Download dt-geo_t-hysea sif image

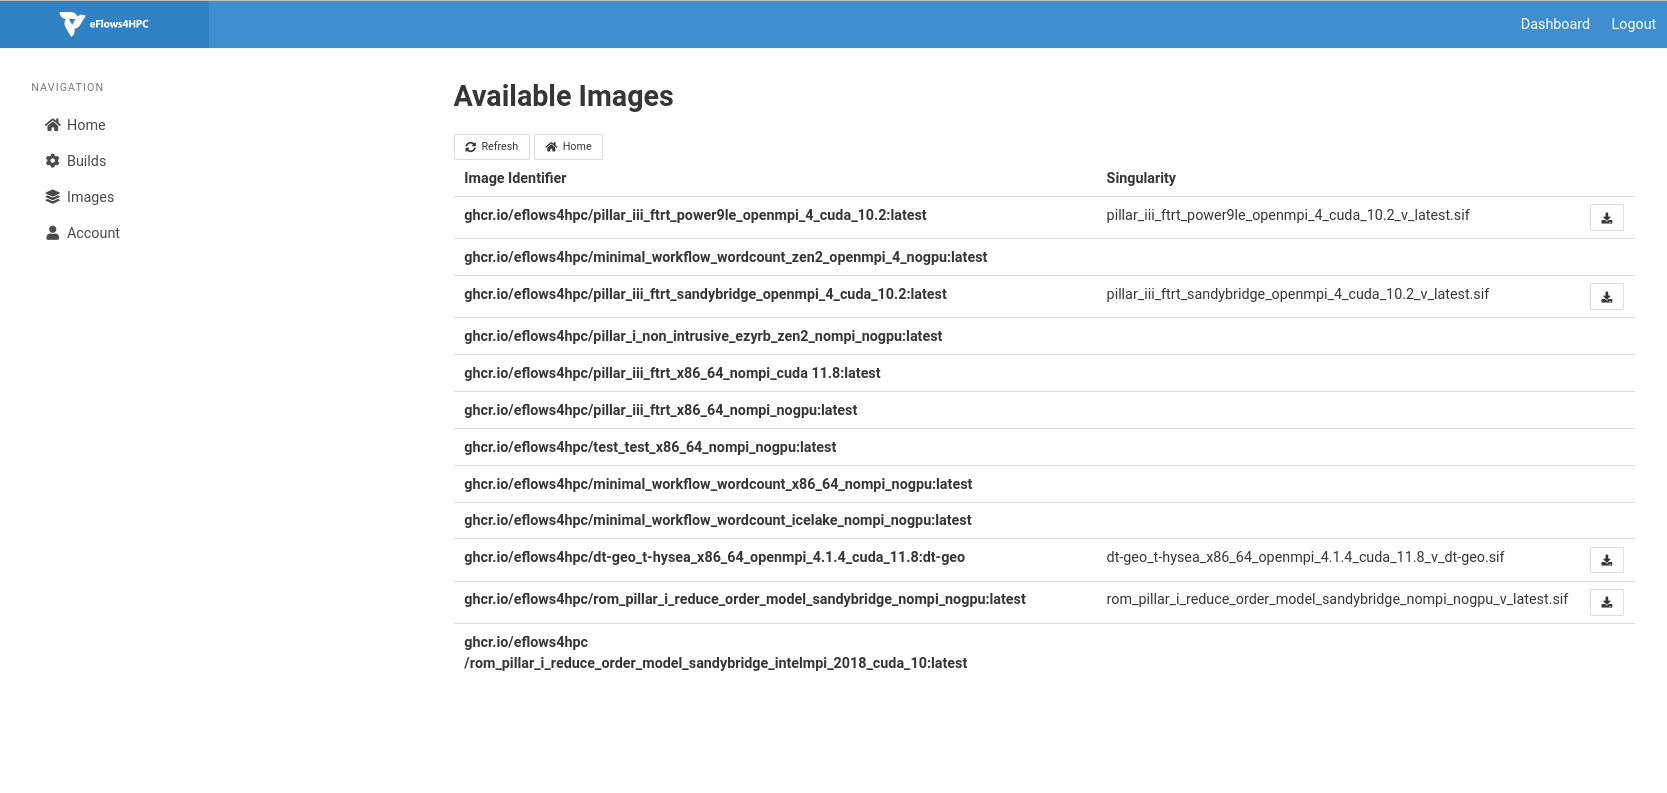1607,560
